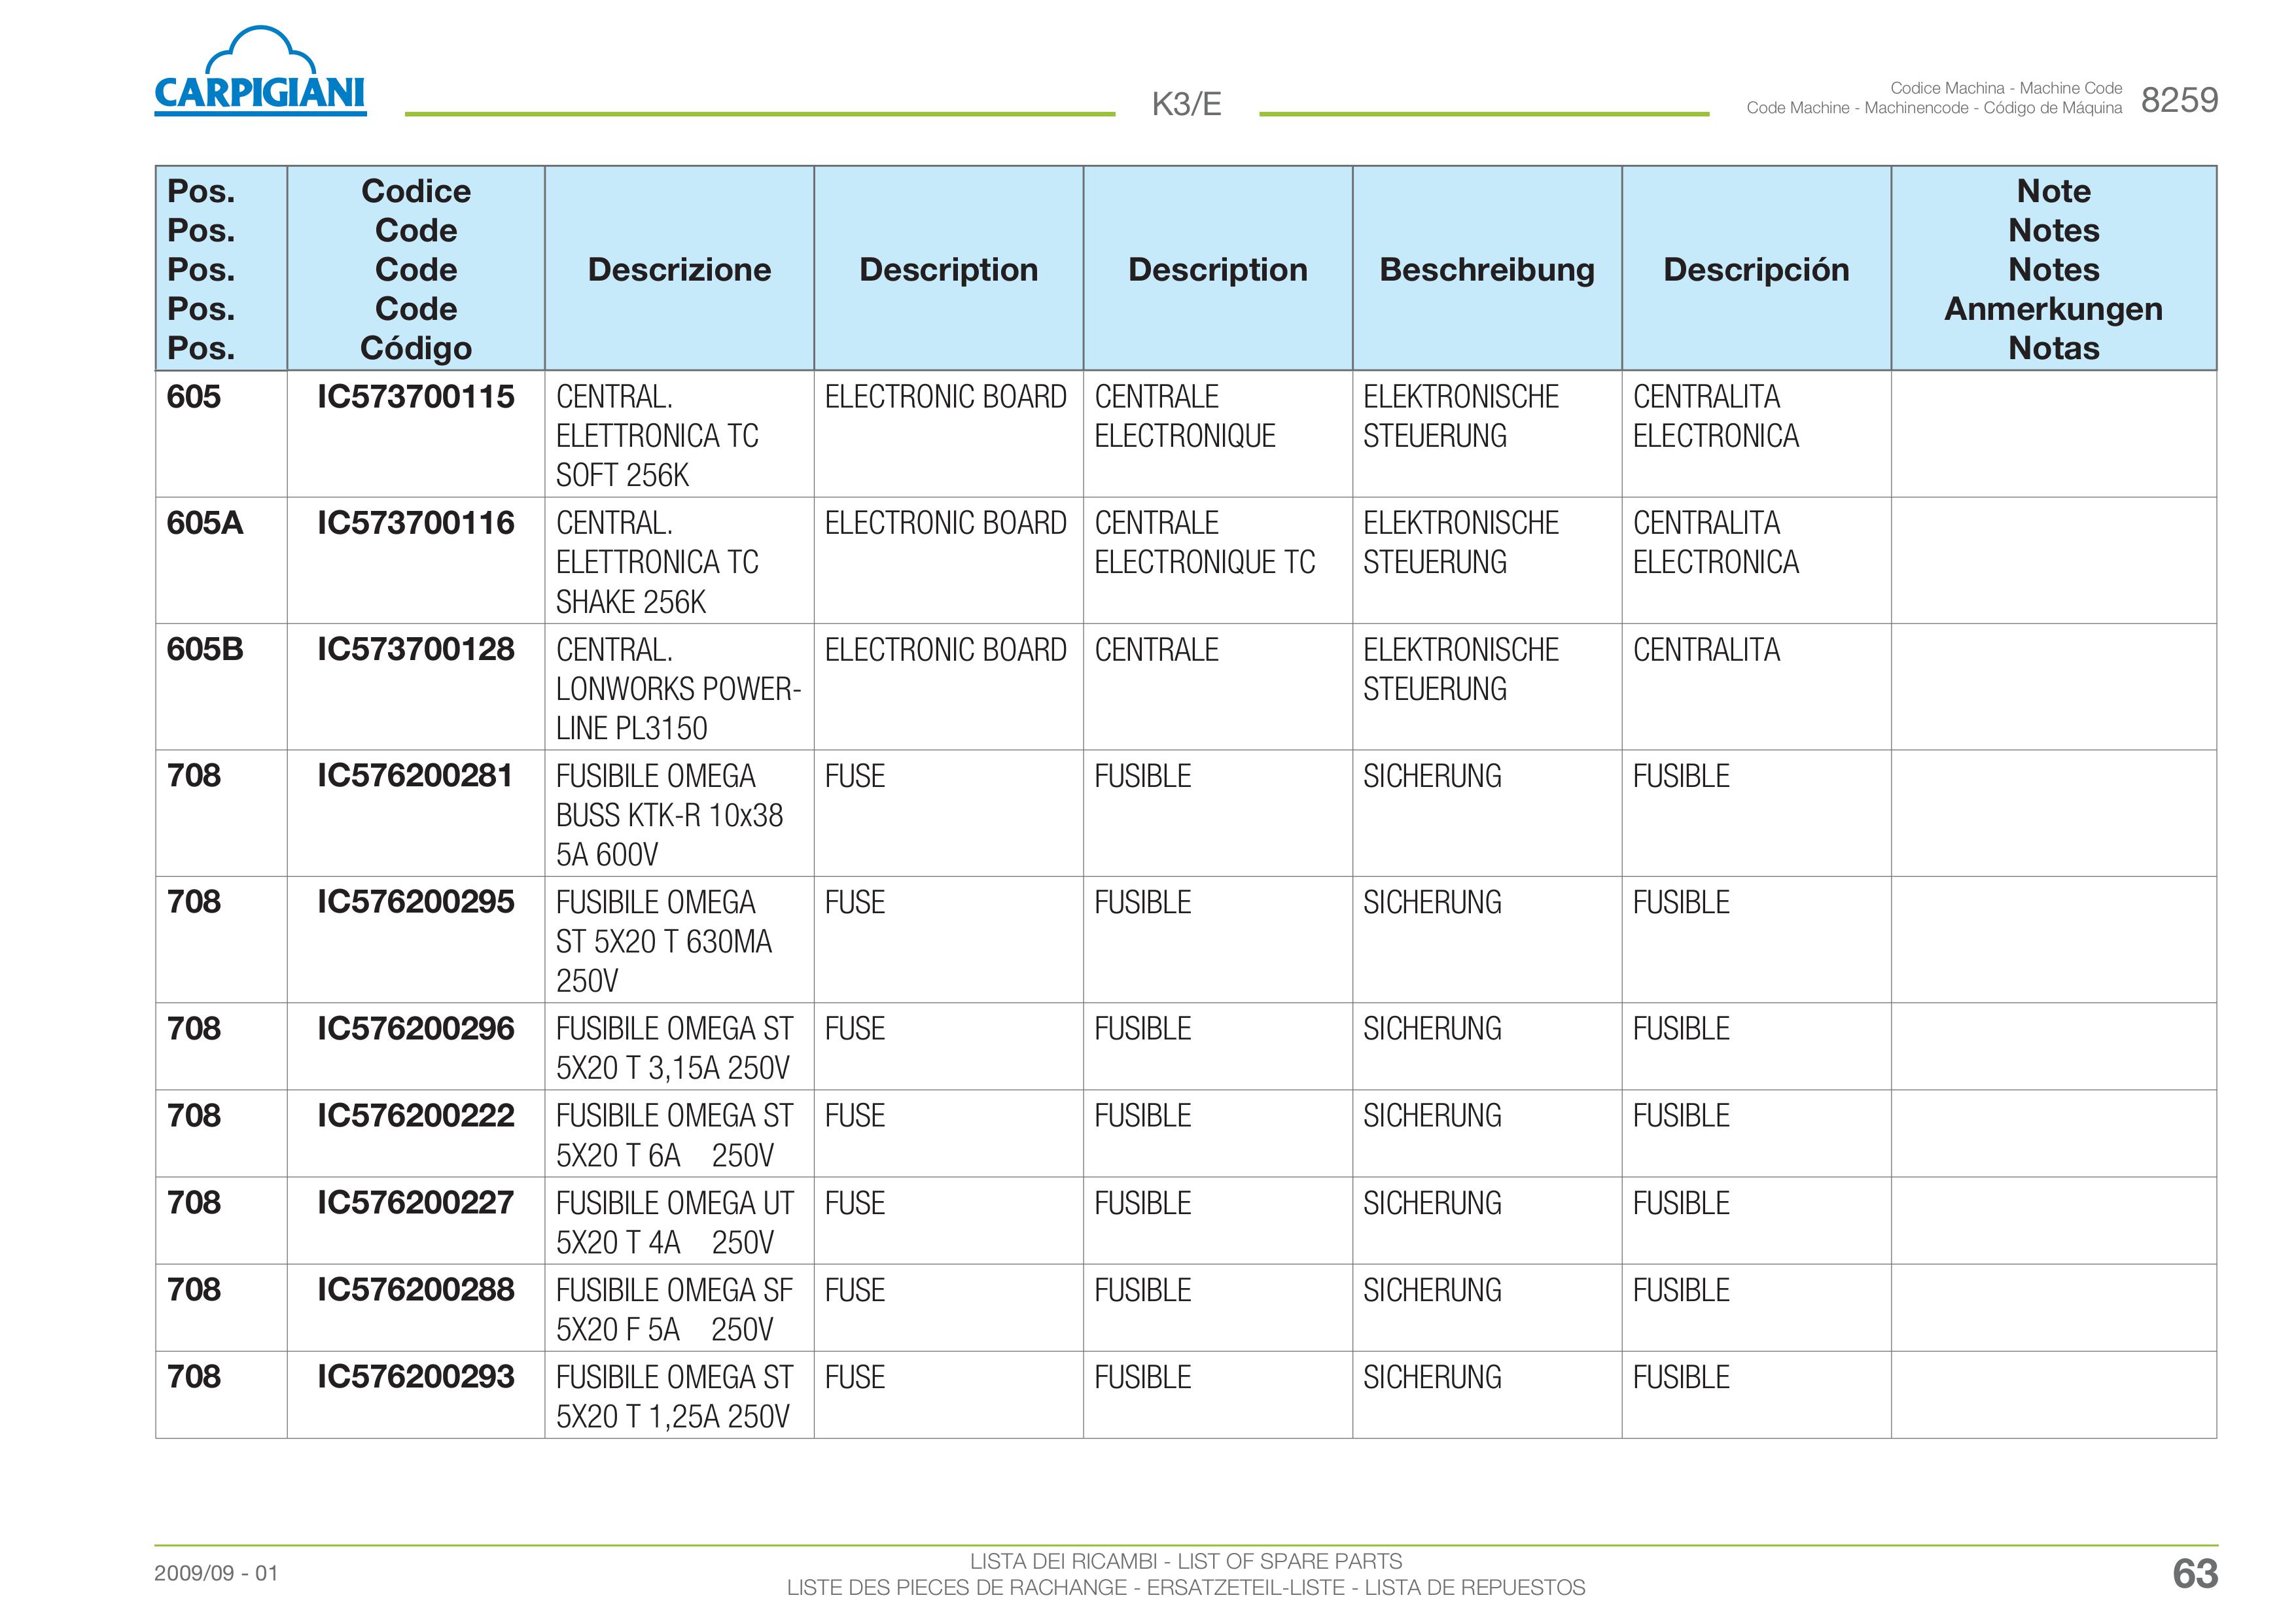Select fuse code IC576200227
Viewport: 2296px width, 1623px height.
[416, 1203]
